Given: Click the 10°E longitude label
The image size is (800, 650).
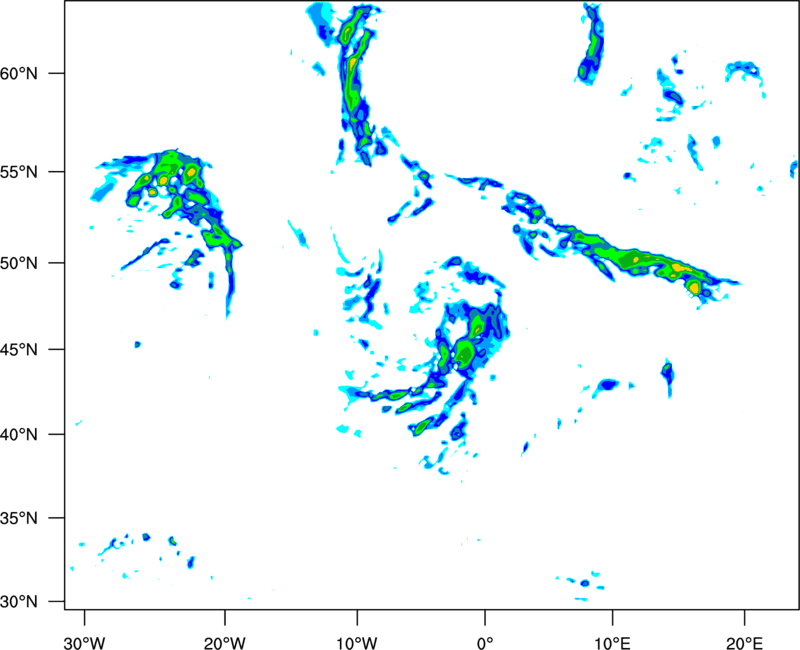Looking at the screenshot, I should pyautogui.click(x=612, y=643).
